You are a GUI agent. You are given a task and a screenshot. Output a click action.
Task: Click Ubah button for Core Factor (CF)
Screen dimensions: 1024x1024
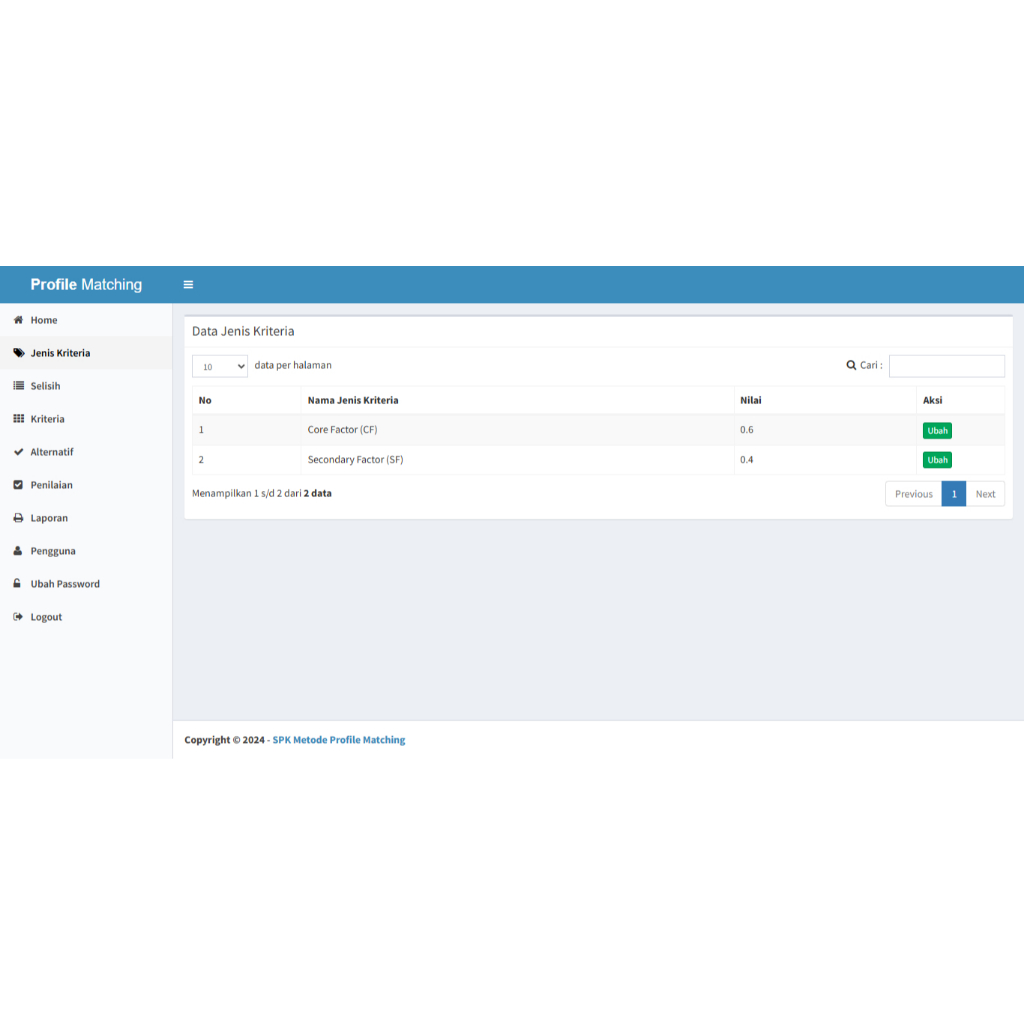click(x=937, y=430)
